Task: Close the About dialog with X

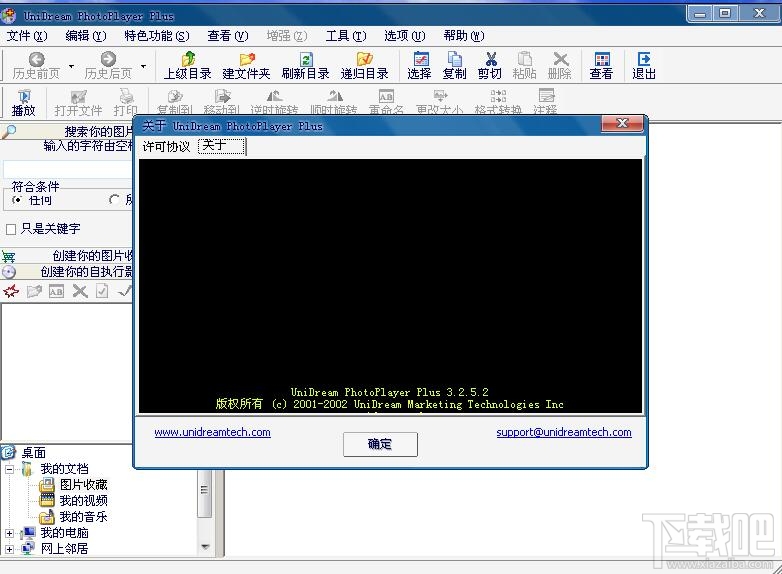Action: coord(622,123)
